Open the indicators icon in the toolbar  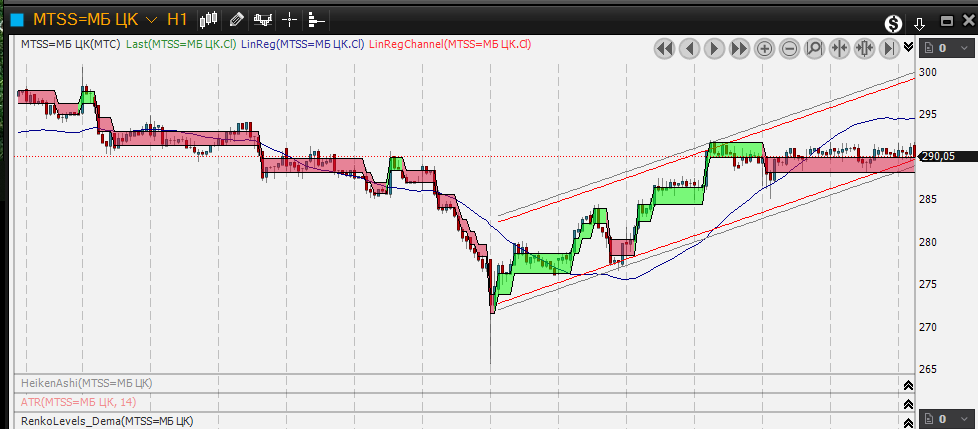tap(263, 19)
